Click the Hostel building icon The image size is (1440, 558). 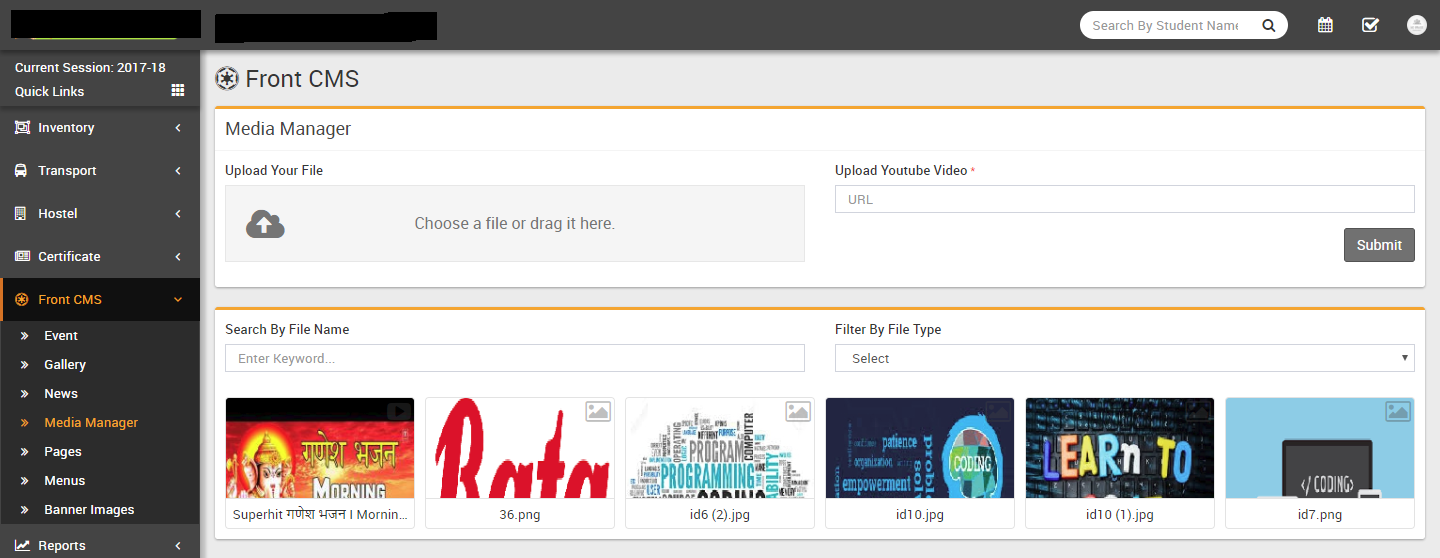coord(22,214)
